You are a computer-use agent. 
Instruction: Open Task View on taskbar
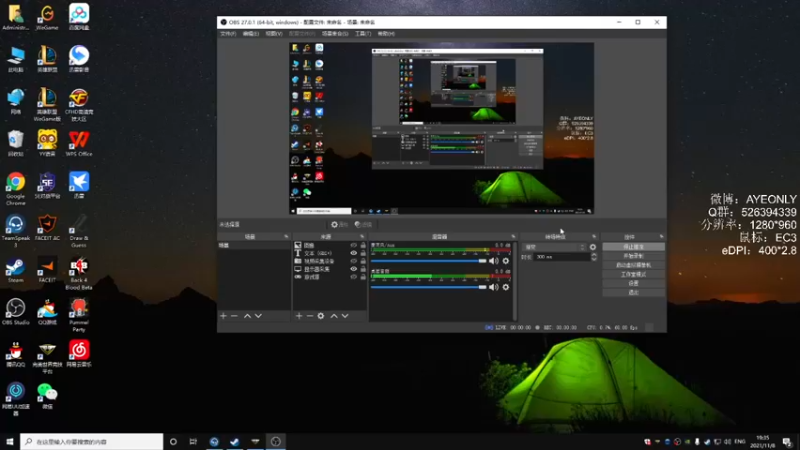(x=193, y=441)
